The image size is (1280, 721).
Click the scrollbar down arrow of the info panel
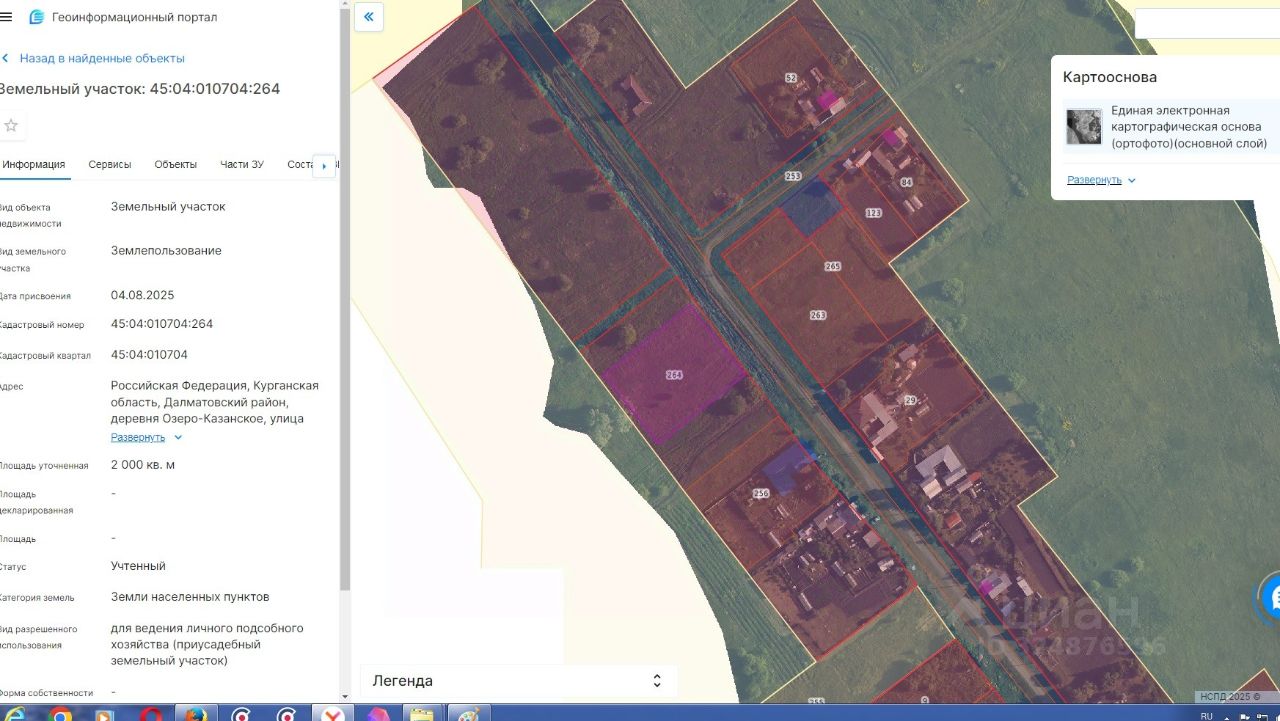tap(345, 696)
